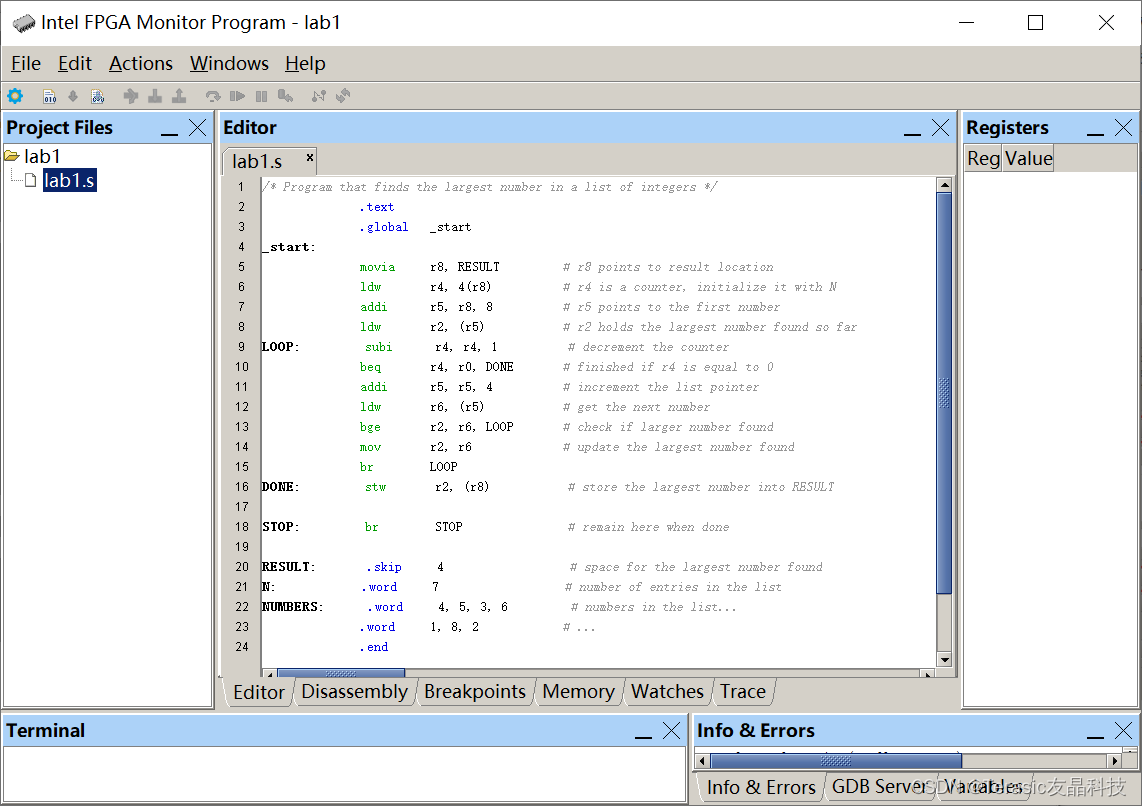Click the Continue execution icon
The image size is (1142, 806).
[x=238, y=96]
